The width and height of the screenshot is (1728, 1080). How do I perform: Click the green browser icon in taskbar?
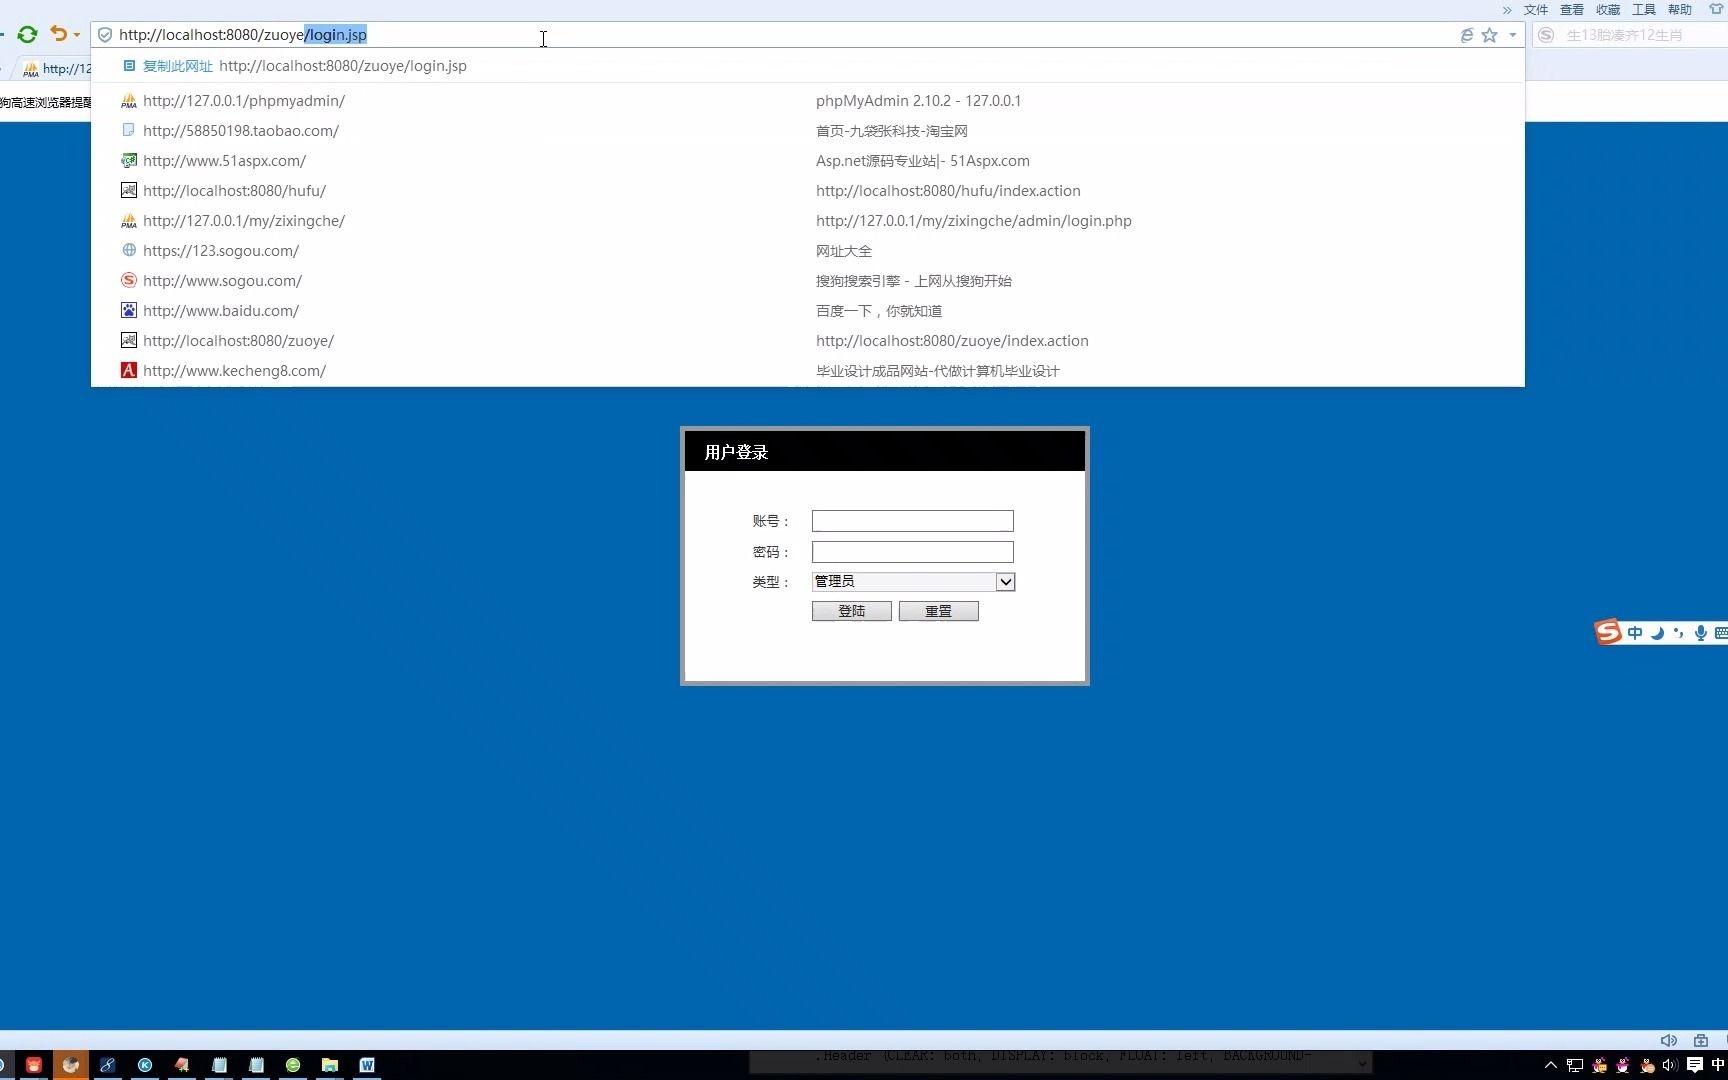pos(293,1065)
